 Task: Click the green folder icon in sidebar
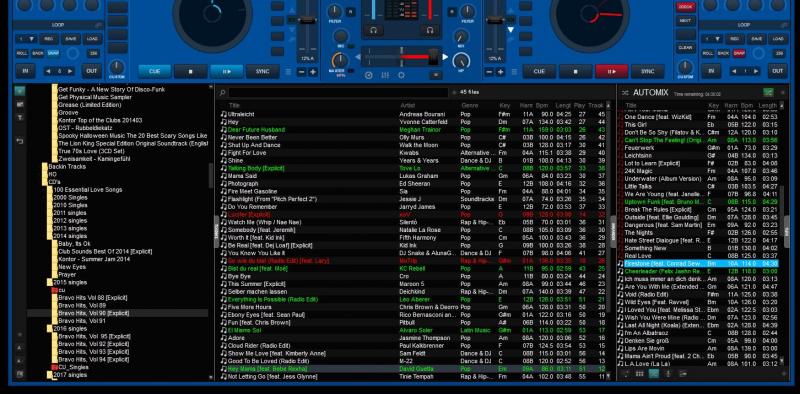[19, 91]
